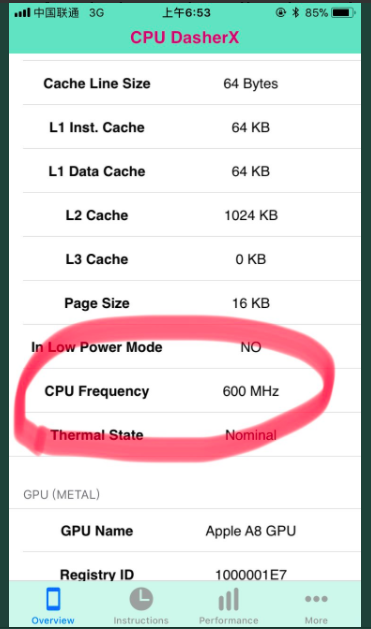Select the L3 Cache row
Viewport: 371px width, 629px height.
[x=185, y=259]
